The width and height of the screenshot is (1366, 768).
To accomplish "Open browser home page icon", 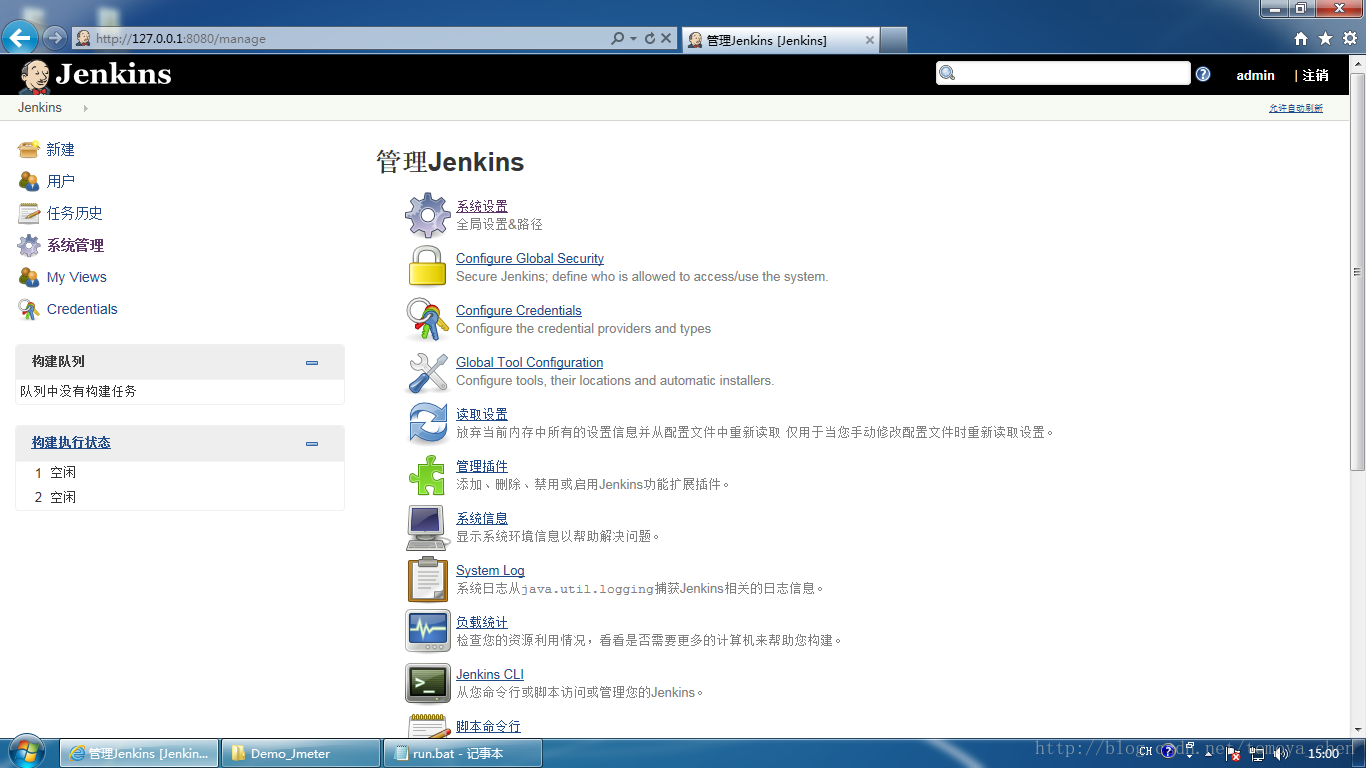I will point(1301,38).
